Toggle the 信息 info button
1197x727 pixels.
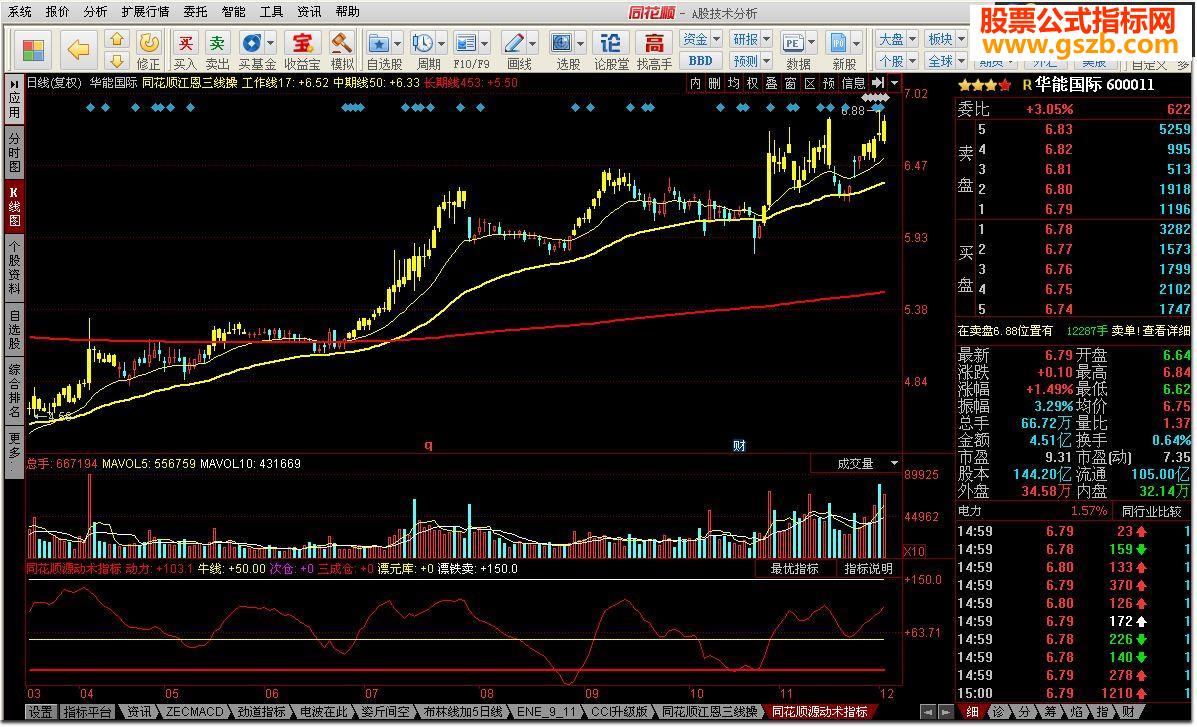coord(853,82)
